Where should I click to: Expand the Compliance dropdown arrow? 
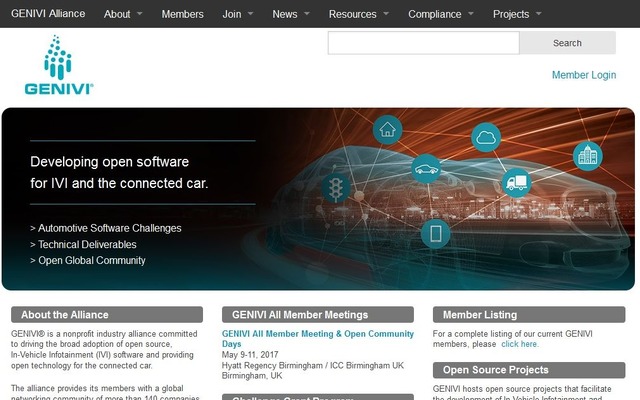pyautogui.click(x=471, y=13)
